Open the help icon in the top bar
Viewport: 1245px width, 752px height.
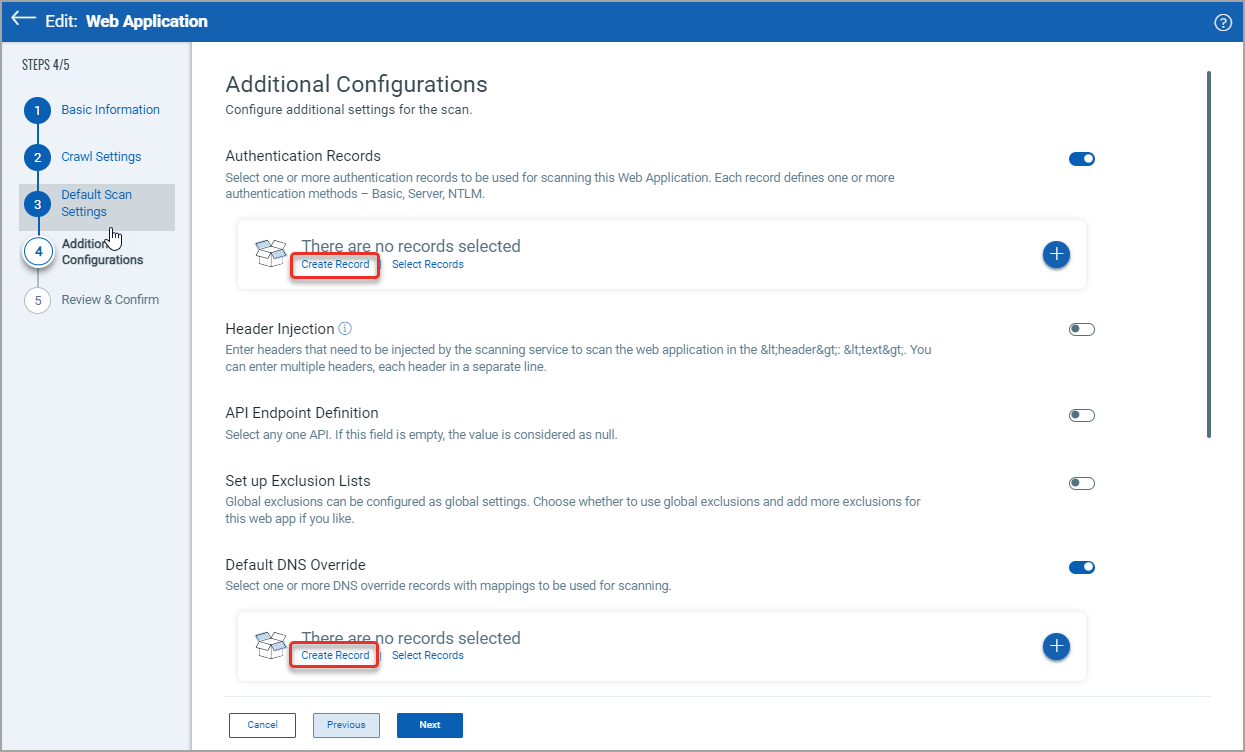click(x=1222, y=22)
